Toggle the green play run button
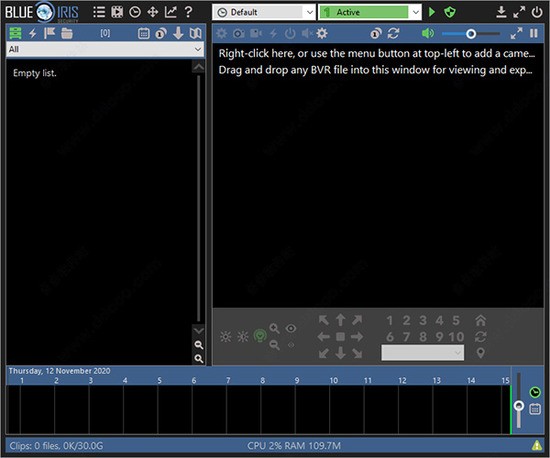Screen dimensions: 550x458 (x=432, y=12)
